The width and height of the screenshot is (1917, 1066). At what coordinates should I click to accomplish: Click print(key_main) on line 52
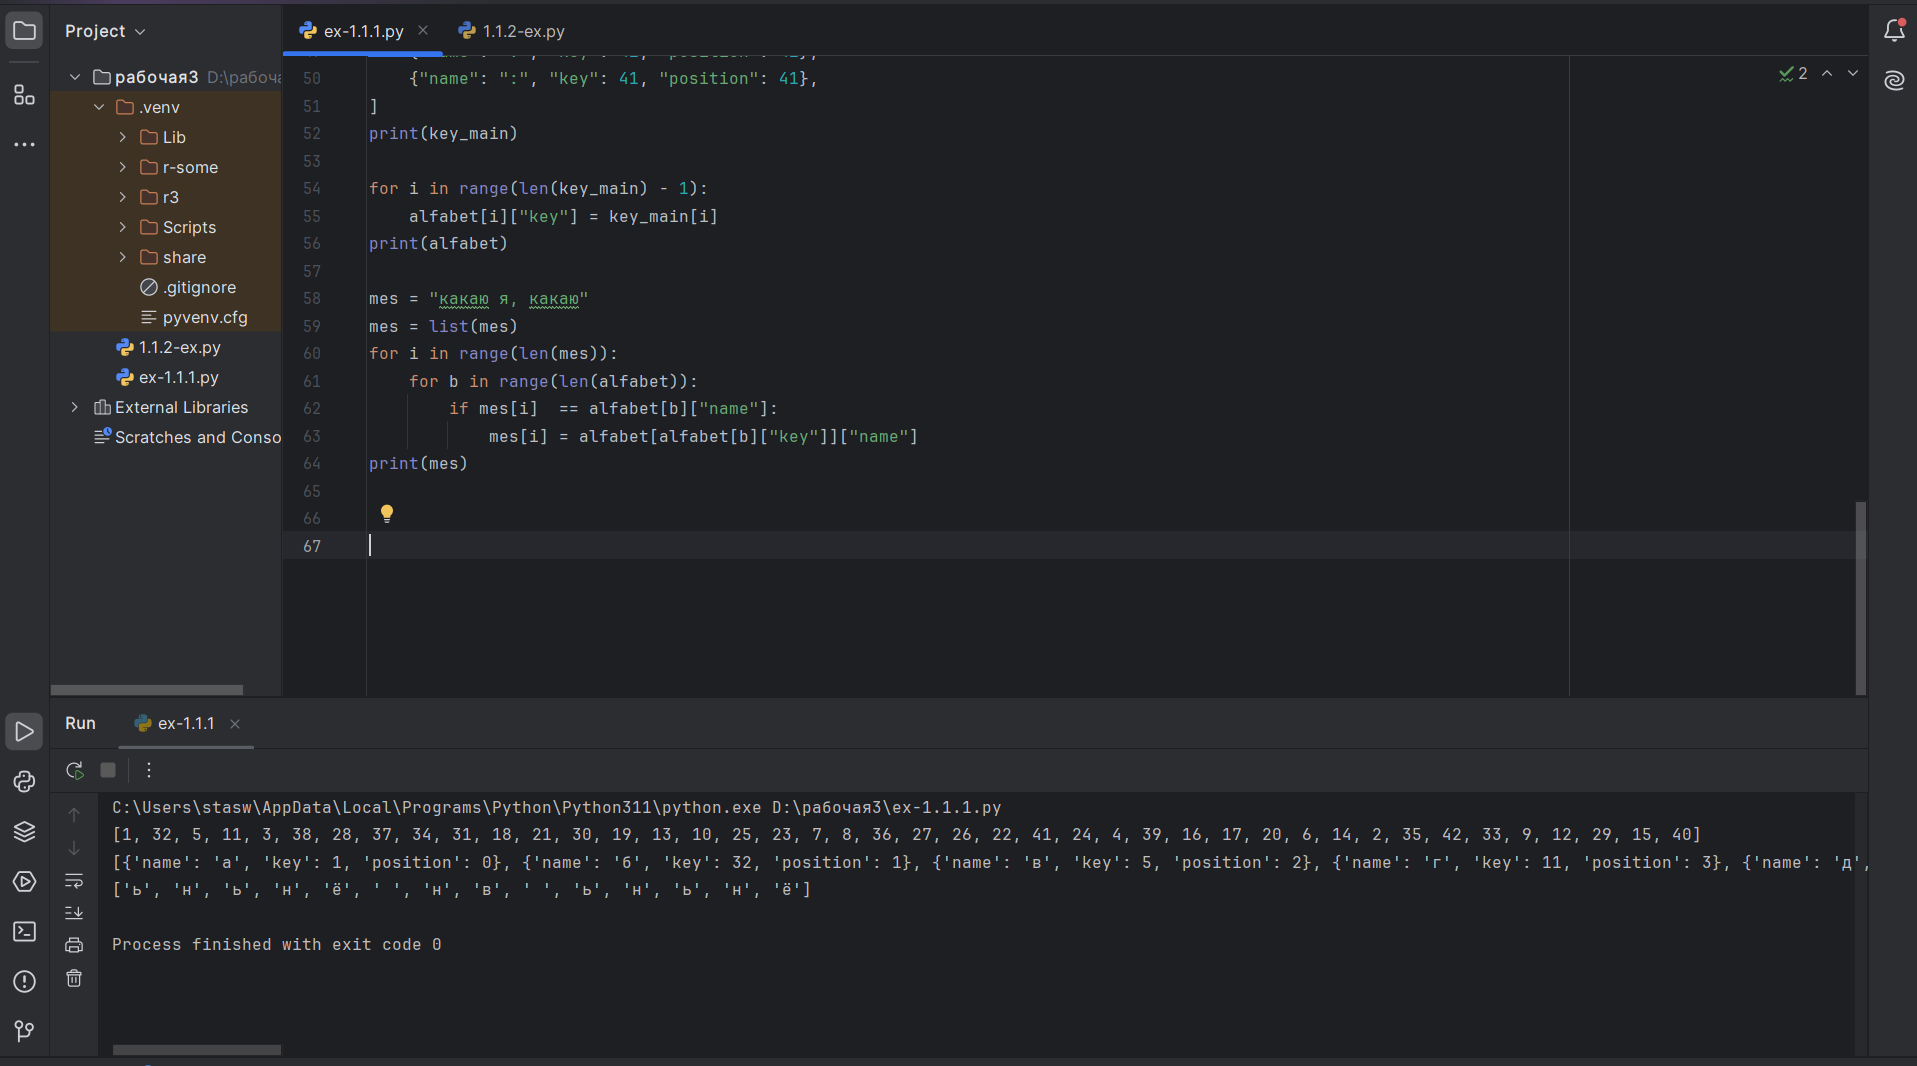pos(443,133)
